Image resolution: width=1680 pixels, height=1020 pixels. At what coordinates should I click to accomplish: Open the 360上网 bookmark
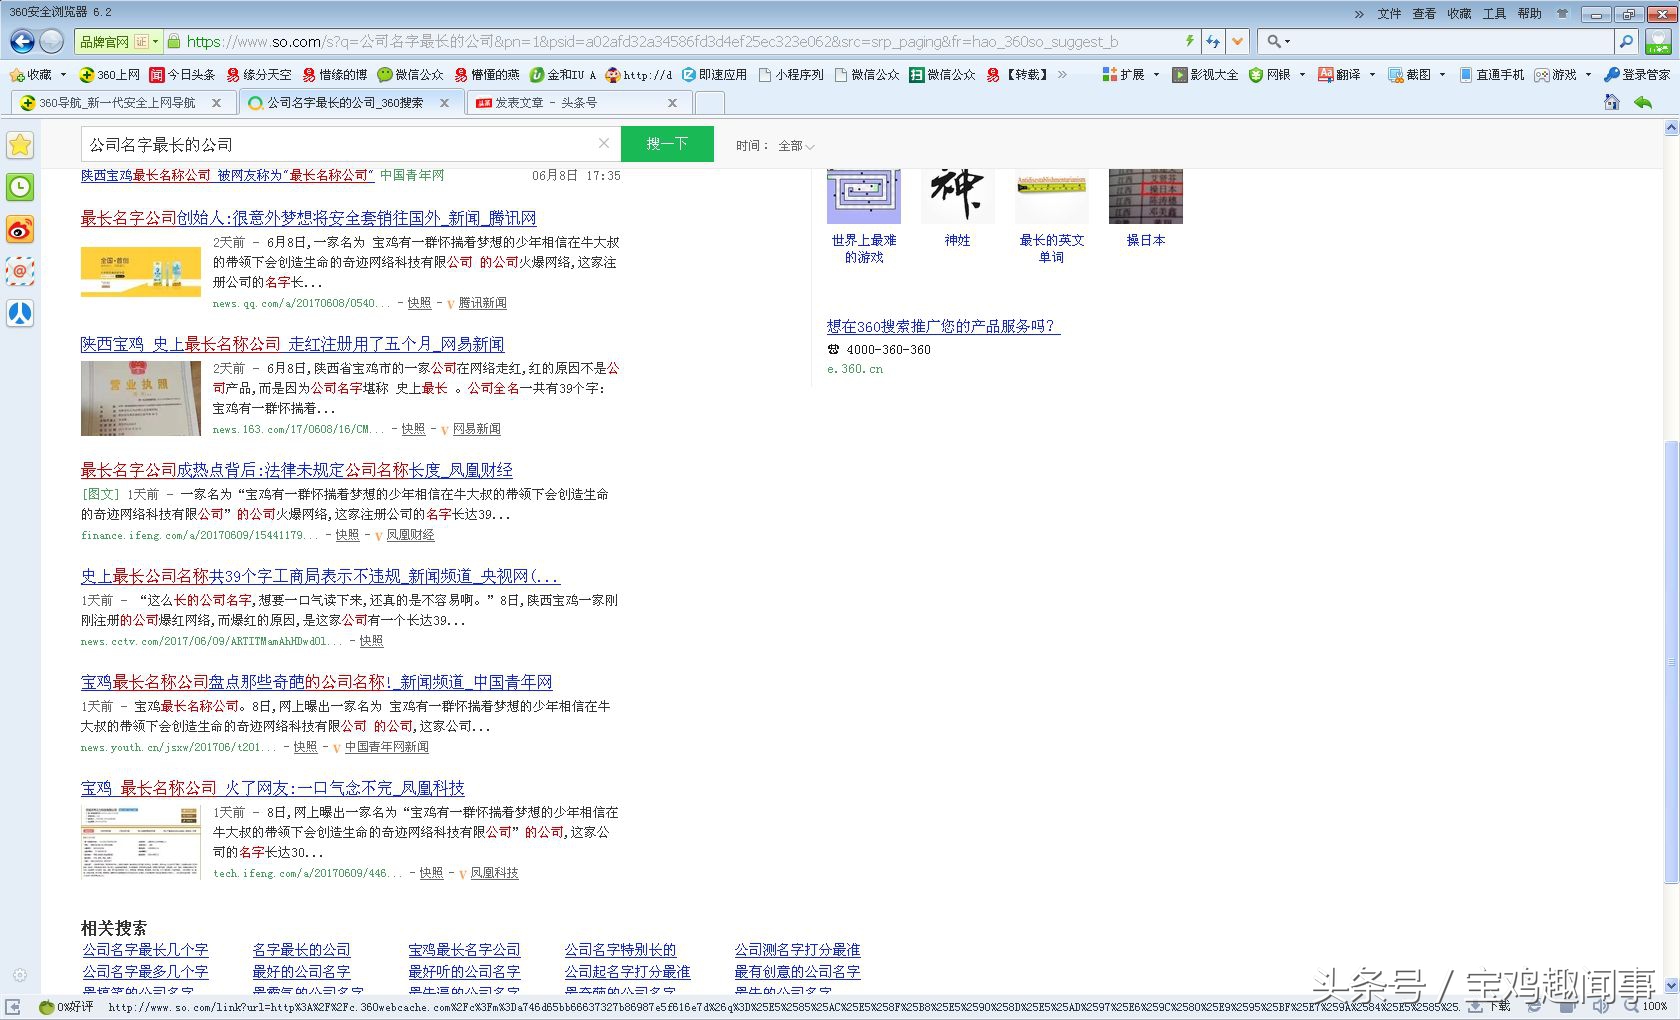[110, 74]
